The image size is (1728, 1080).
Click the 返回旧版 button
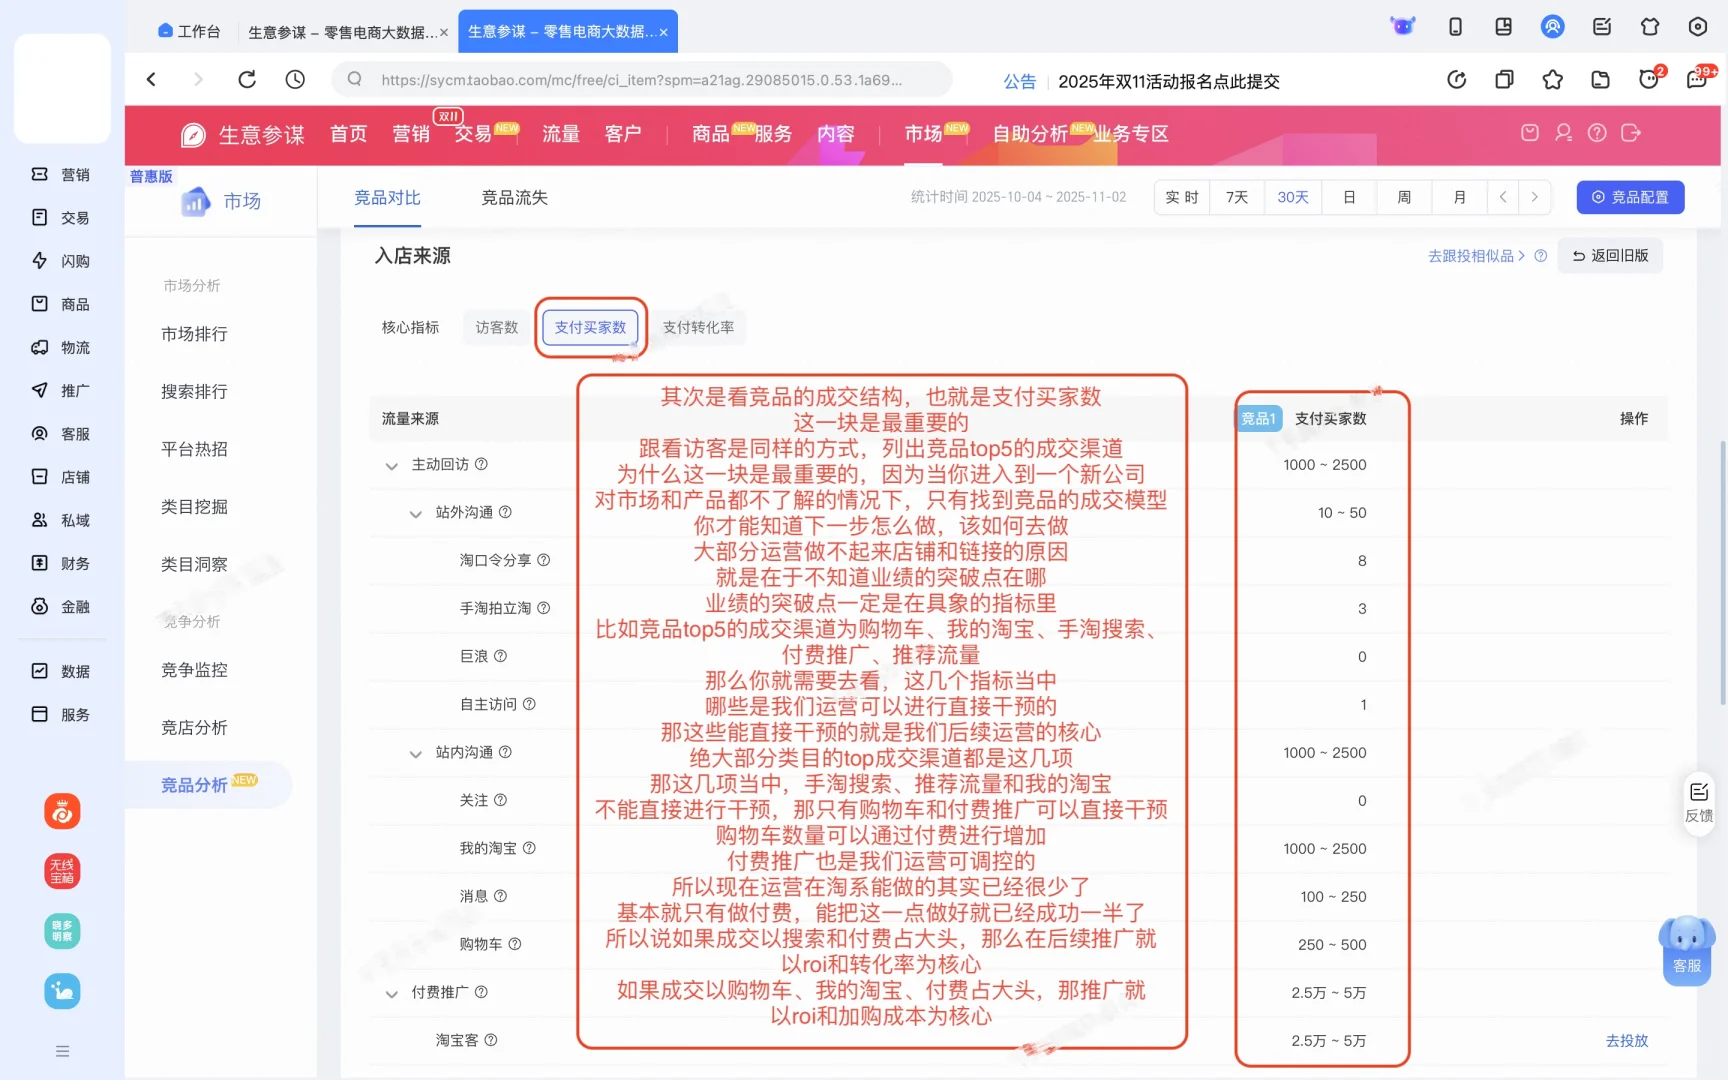click(x=1610, y=256)
